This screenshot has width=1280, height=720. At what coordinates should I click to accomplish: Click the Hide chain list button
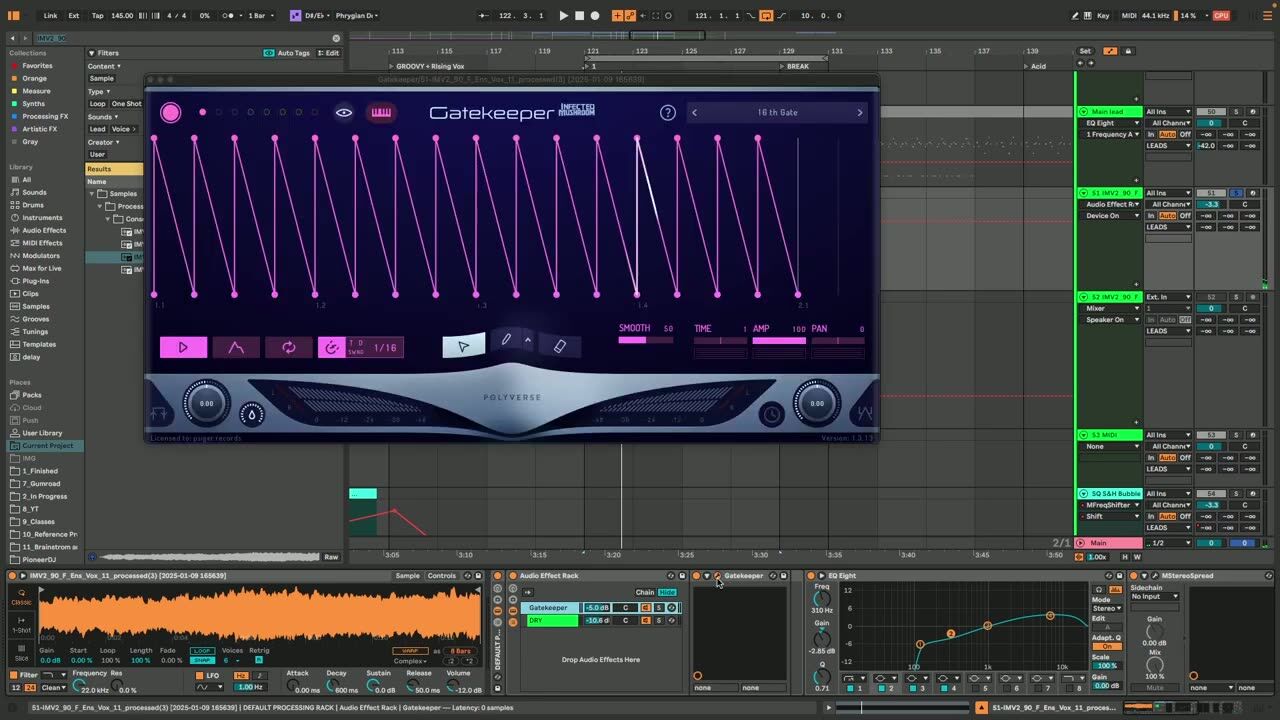[x=667, y=592]
